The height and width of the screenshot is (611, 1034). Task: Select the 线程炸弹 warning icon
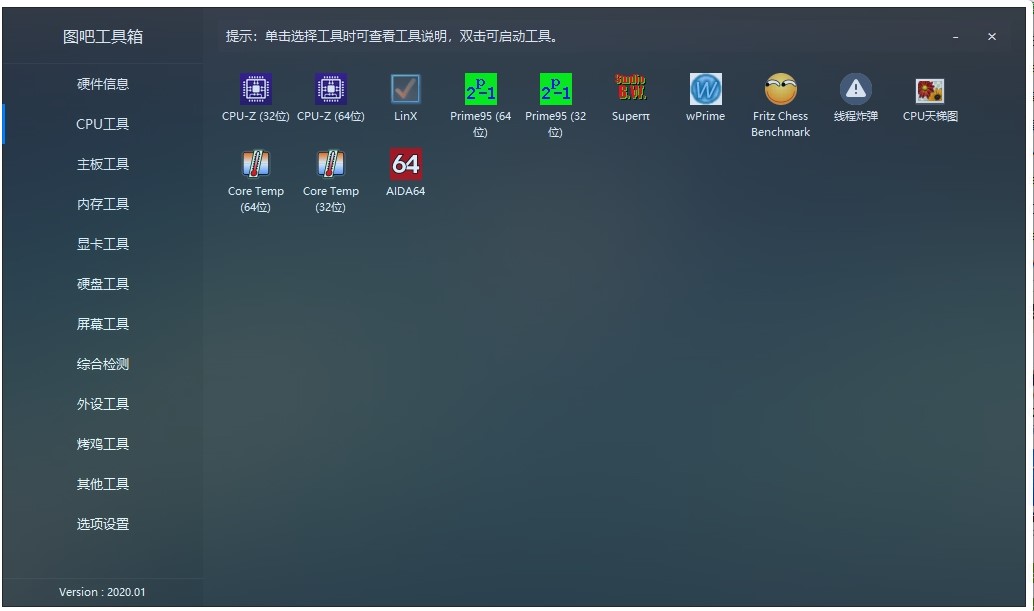[x=856, y=89]
